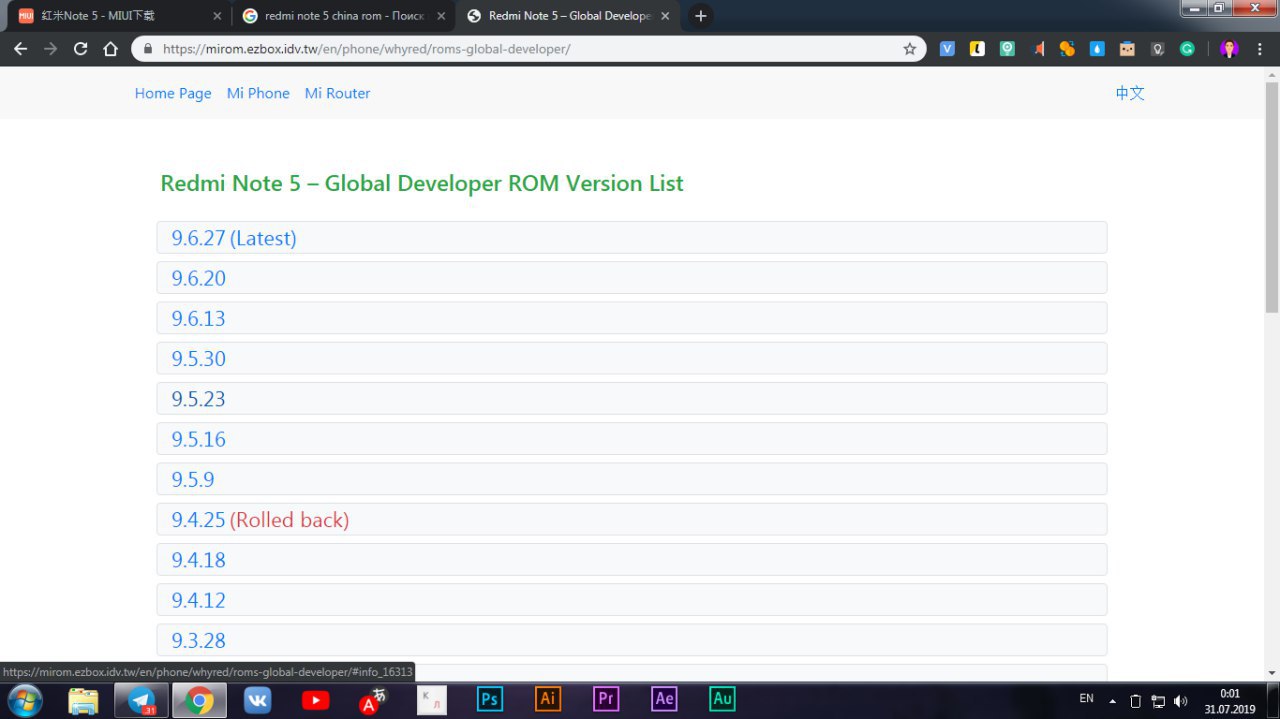Close the 紅米Note 5 - MIUI tab
The image size is (1280, 719).
click(x=217, y=16)
